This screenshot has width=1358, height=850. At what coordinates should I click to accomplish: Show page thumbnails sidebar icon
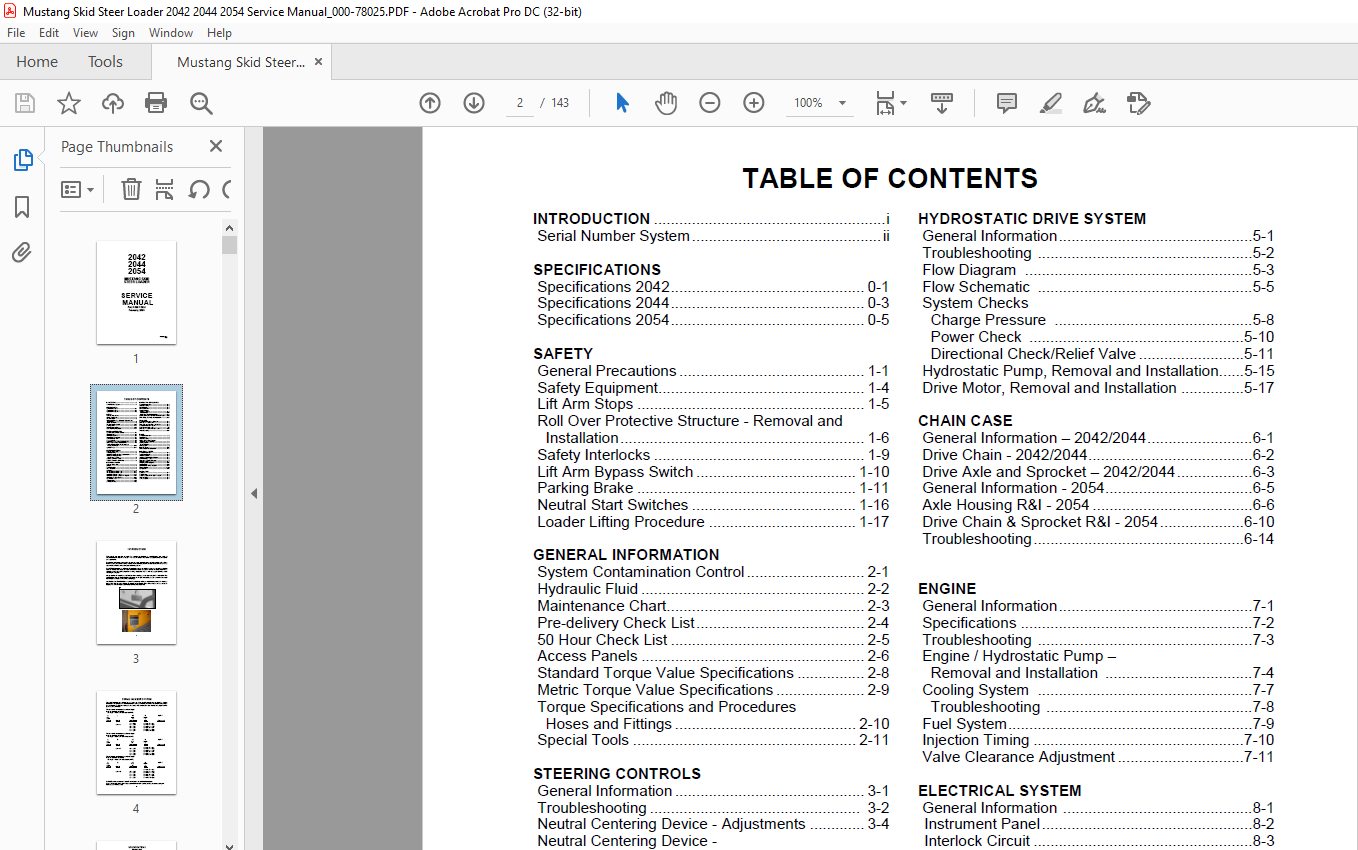click(22, 160)
